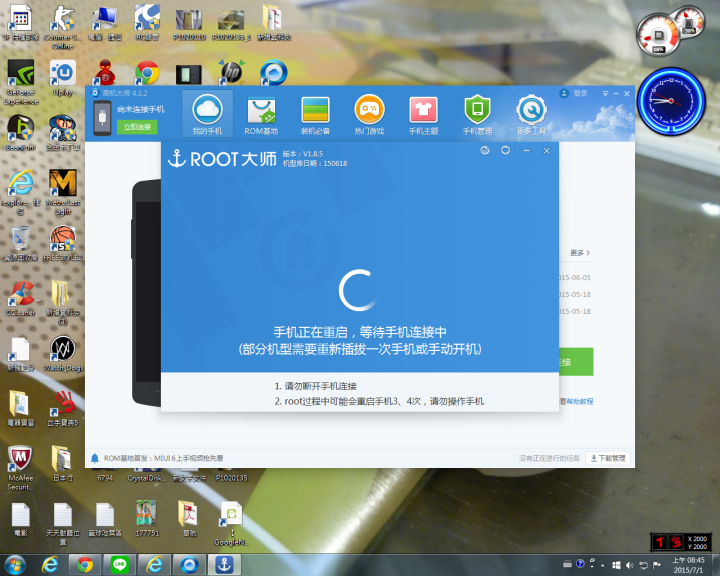Open the Watch_Dogs desktop shortcut
The height and width of the screenshot is (576, 720).
point(63,354)
